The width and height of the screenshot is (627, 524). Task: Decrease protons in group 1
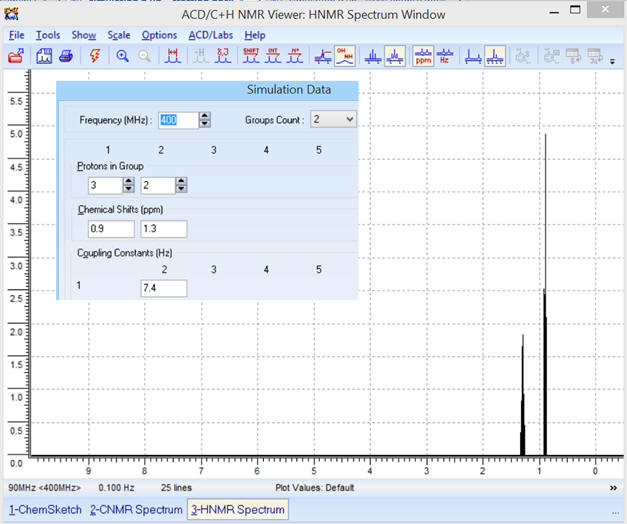[x=128, y=189]
